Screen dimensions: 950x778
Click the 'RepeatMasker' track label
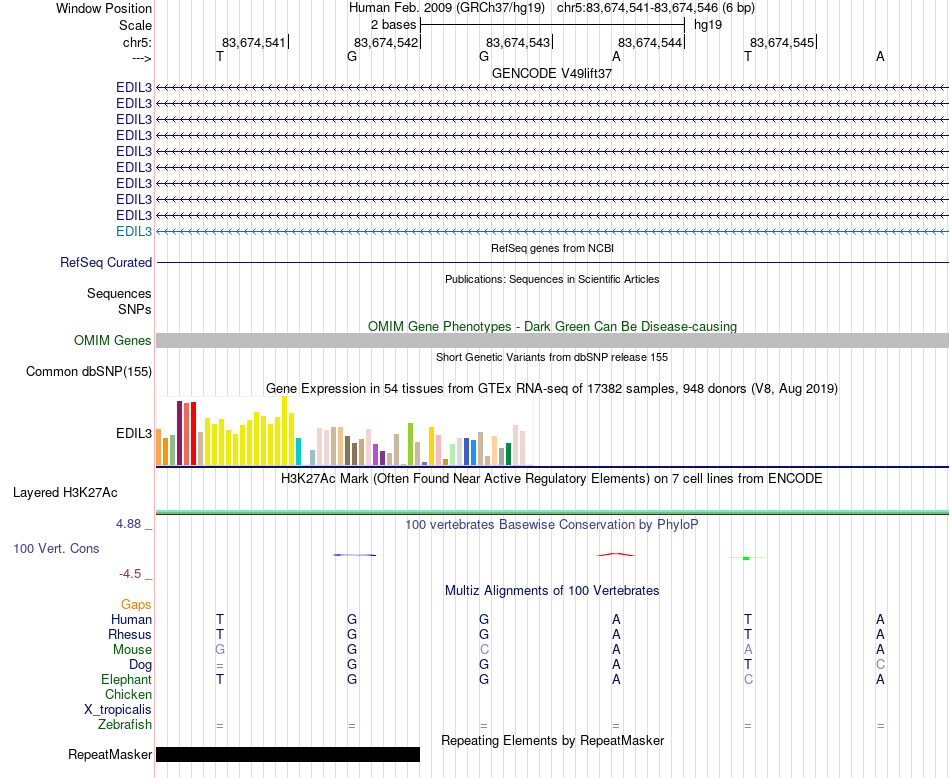[110, 754]
